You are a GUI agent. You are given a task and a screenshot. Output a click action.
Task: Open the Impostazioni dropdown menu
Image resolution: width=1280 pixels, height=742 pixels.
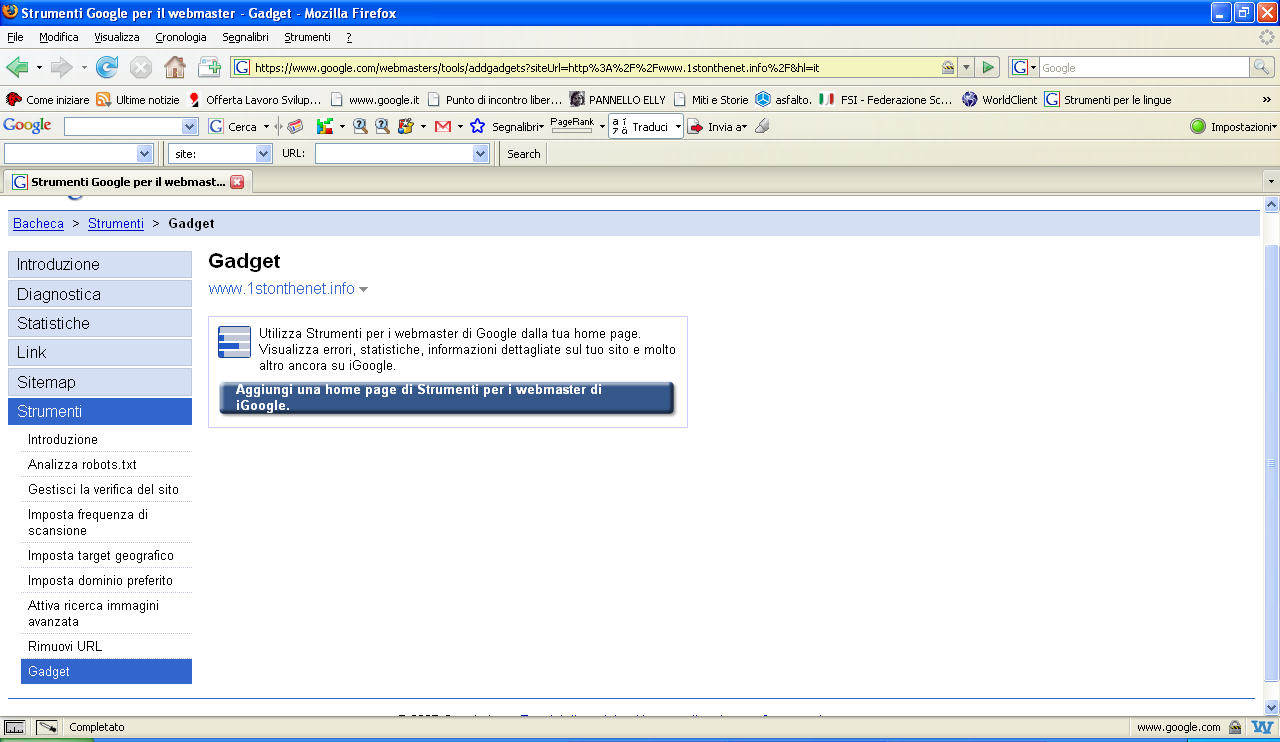pos(1275,127)
